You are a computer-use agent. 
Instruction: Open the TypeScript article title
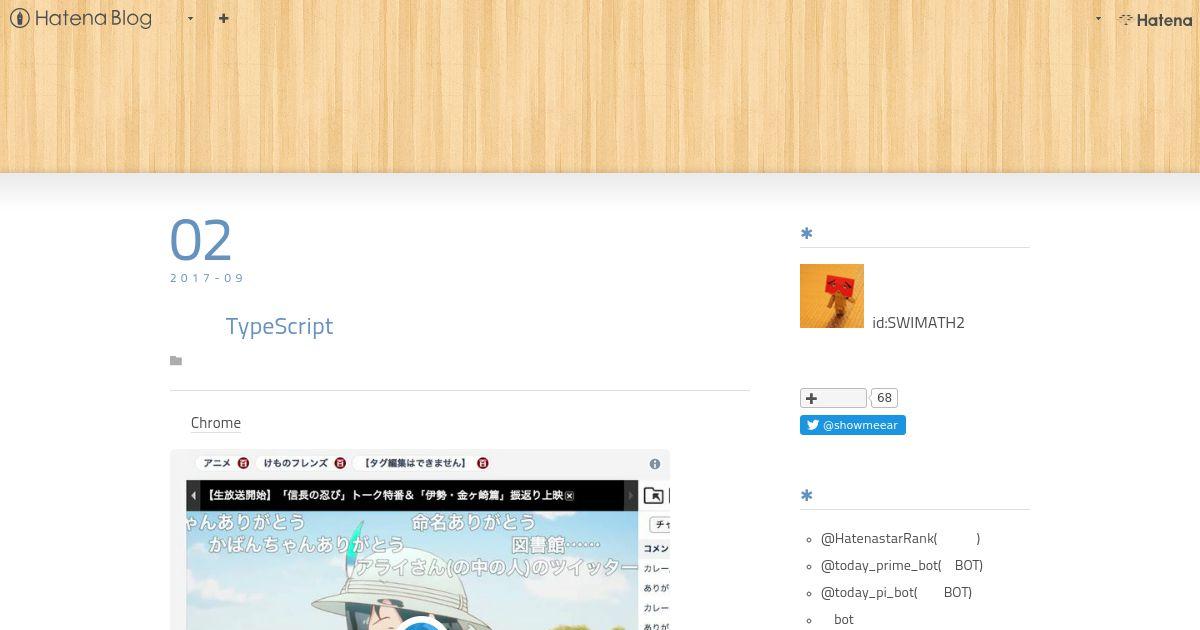[x=279, y=326]
